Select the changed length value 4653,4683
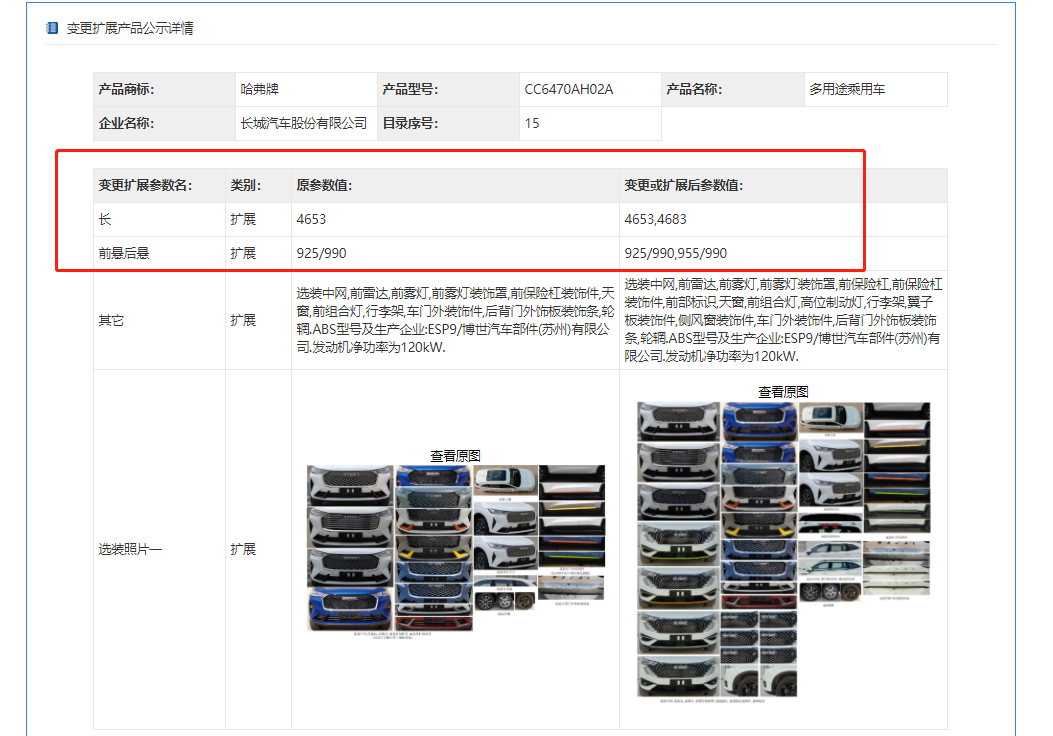The width and height of the screenshot is (1053, 736). pyautogui.click(x=655, y=220)
